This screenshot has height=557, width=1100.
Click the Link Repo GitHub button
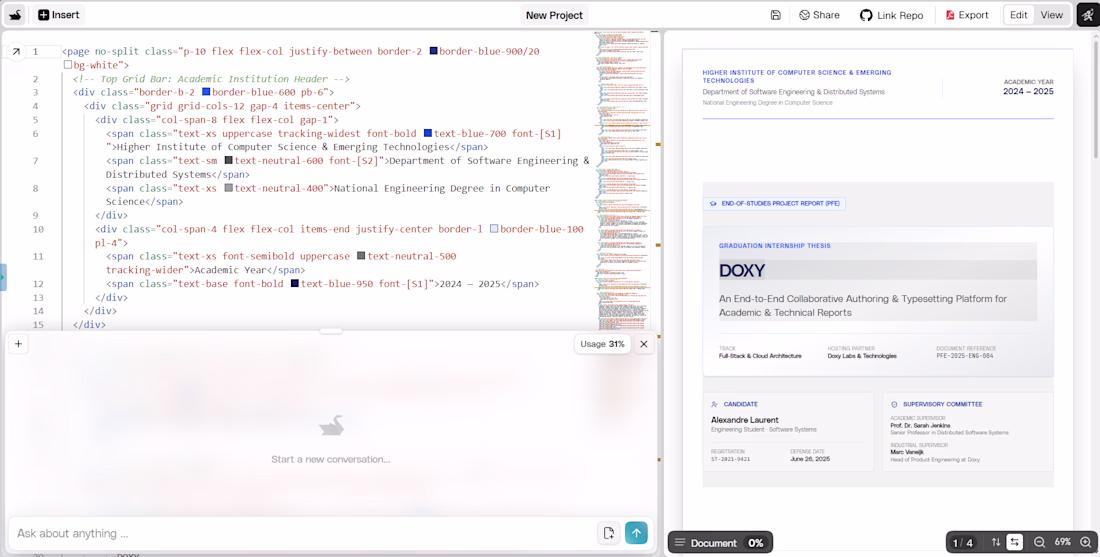coord(892,15)
